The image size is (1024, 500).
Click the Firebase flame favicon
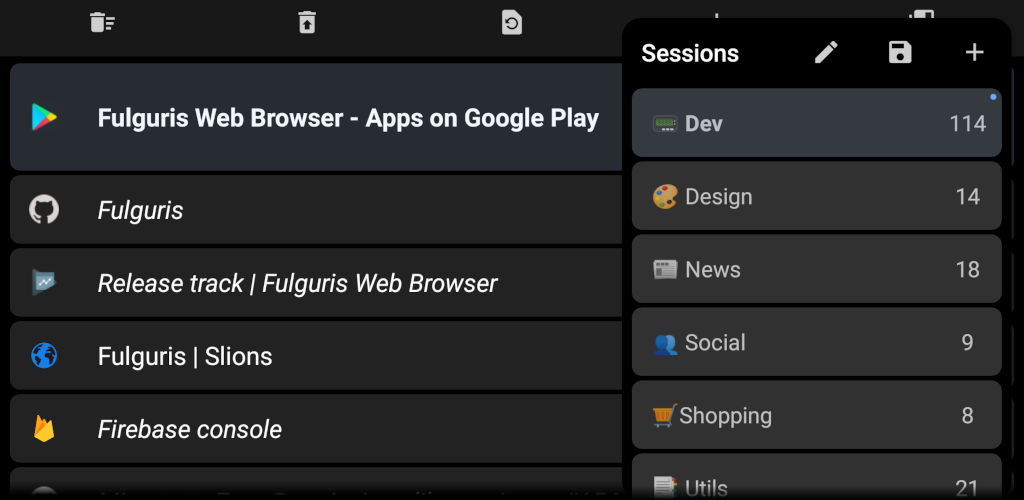pos(44,429)
